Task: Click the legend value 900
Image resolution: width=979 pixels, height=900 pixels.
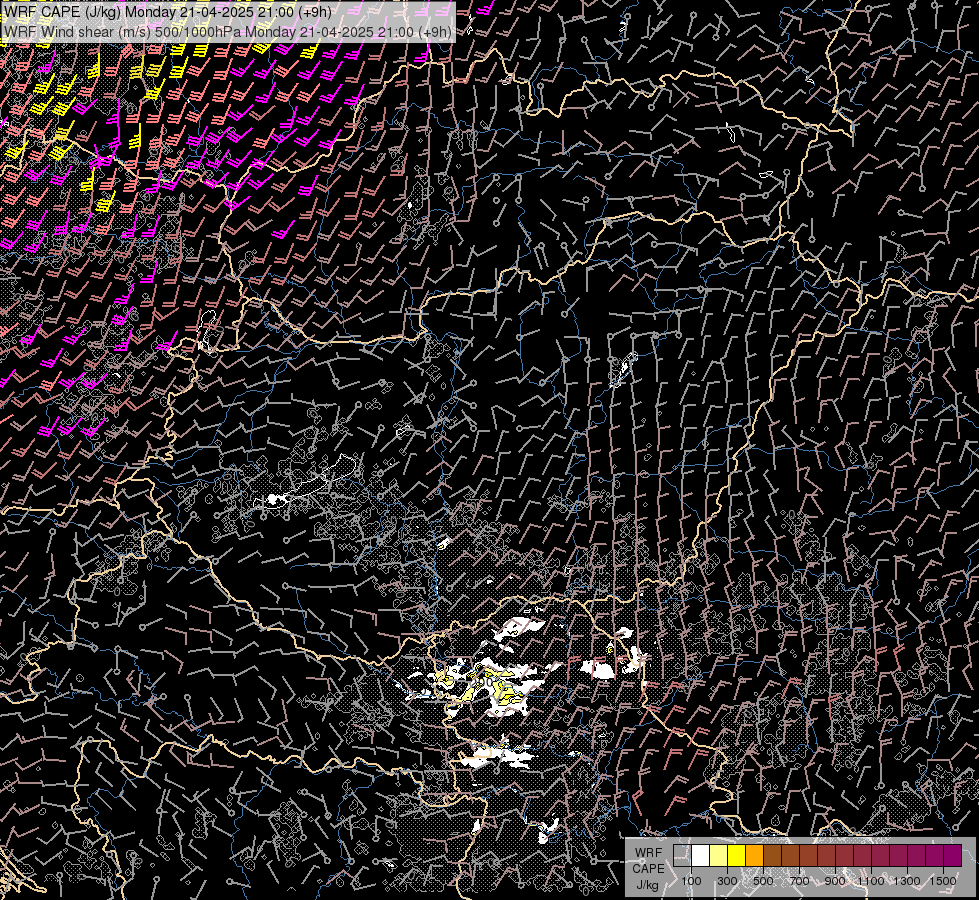Action: tap(835, 881)
